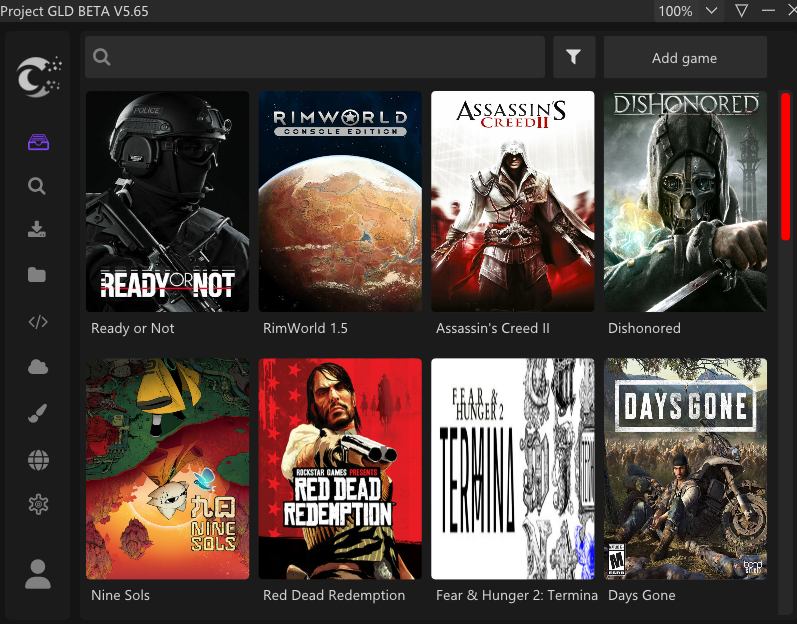Open the 100% zoom dropdown
797x624 pixels.
[x=688, y=11]
